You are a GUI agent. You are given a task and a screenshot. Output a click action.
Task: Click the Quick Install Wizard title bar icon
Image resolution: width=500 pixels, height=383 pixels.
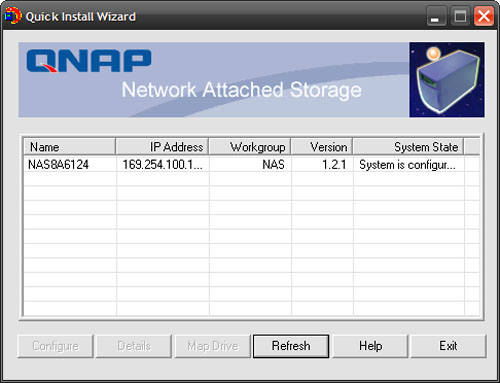point(13,16)
